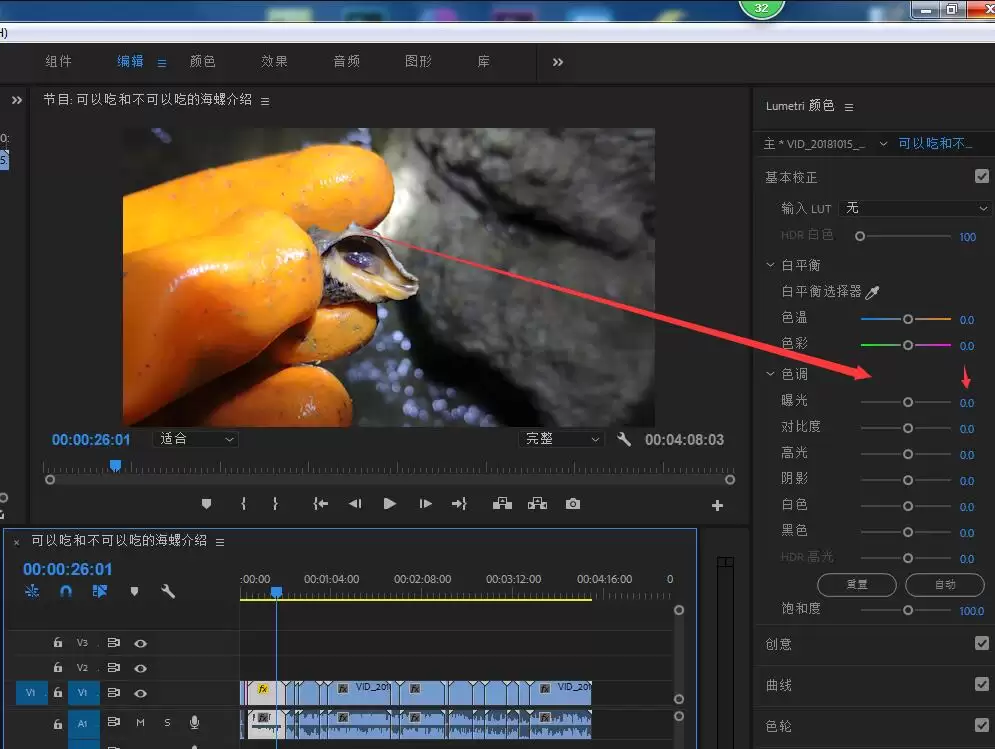Click voice-over record microphone on A1

[x=194, y=722]
